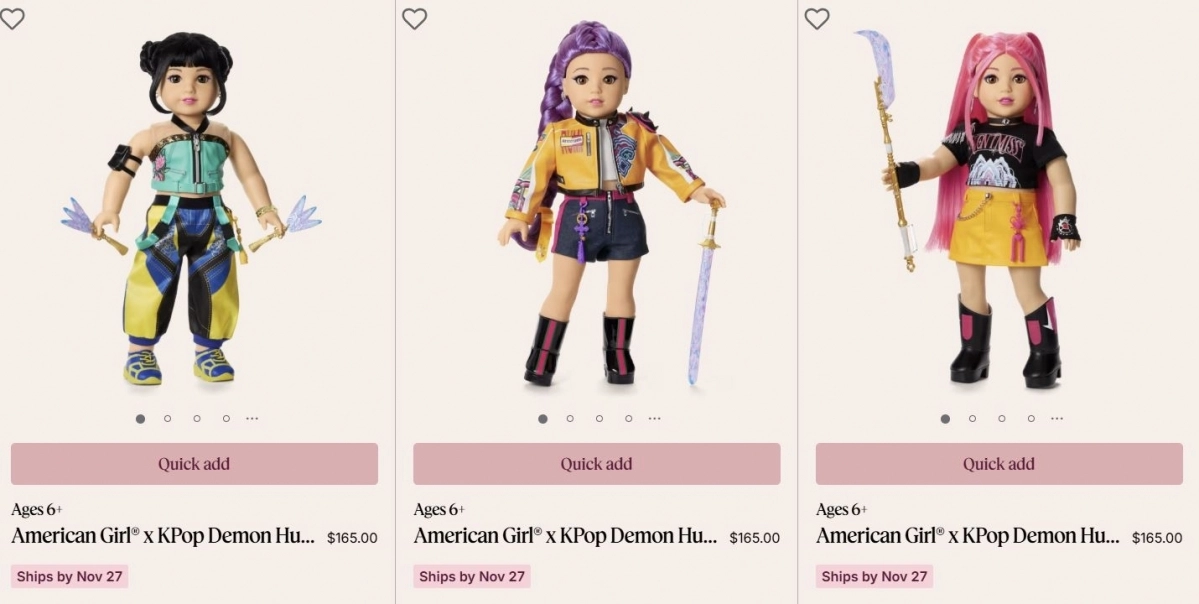The height and width of the screenshot is (604, 1199).
Task: Expand more image dots for pink-haired doll
Action: click(1057, 419)
